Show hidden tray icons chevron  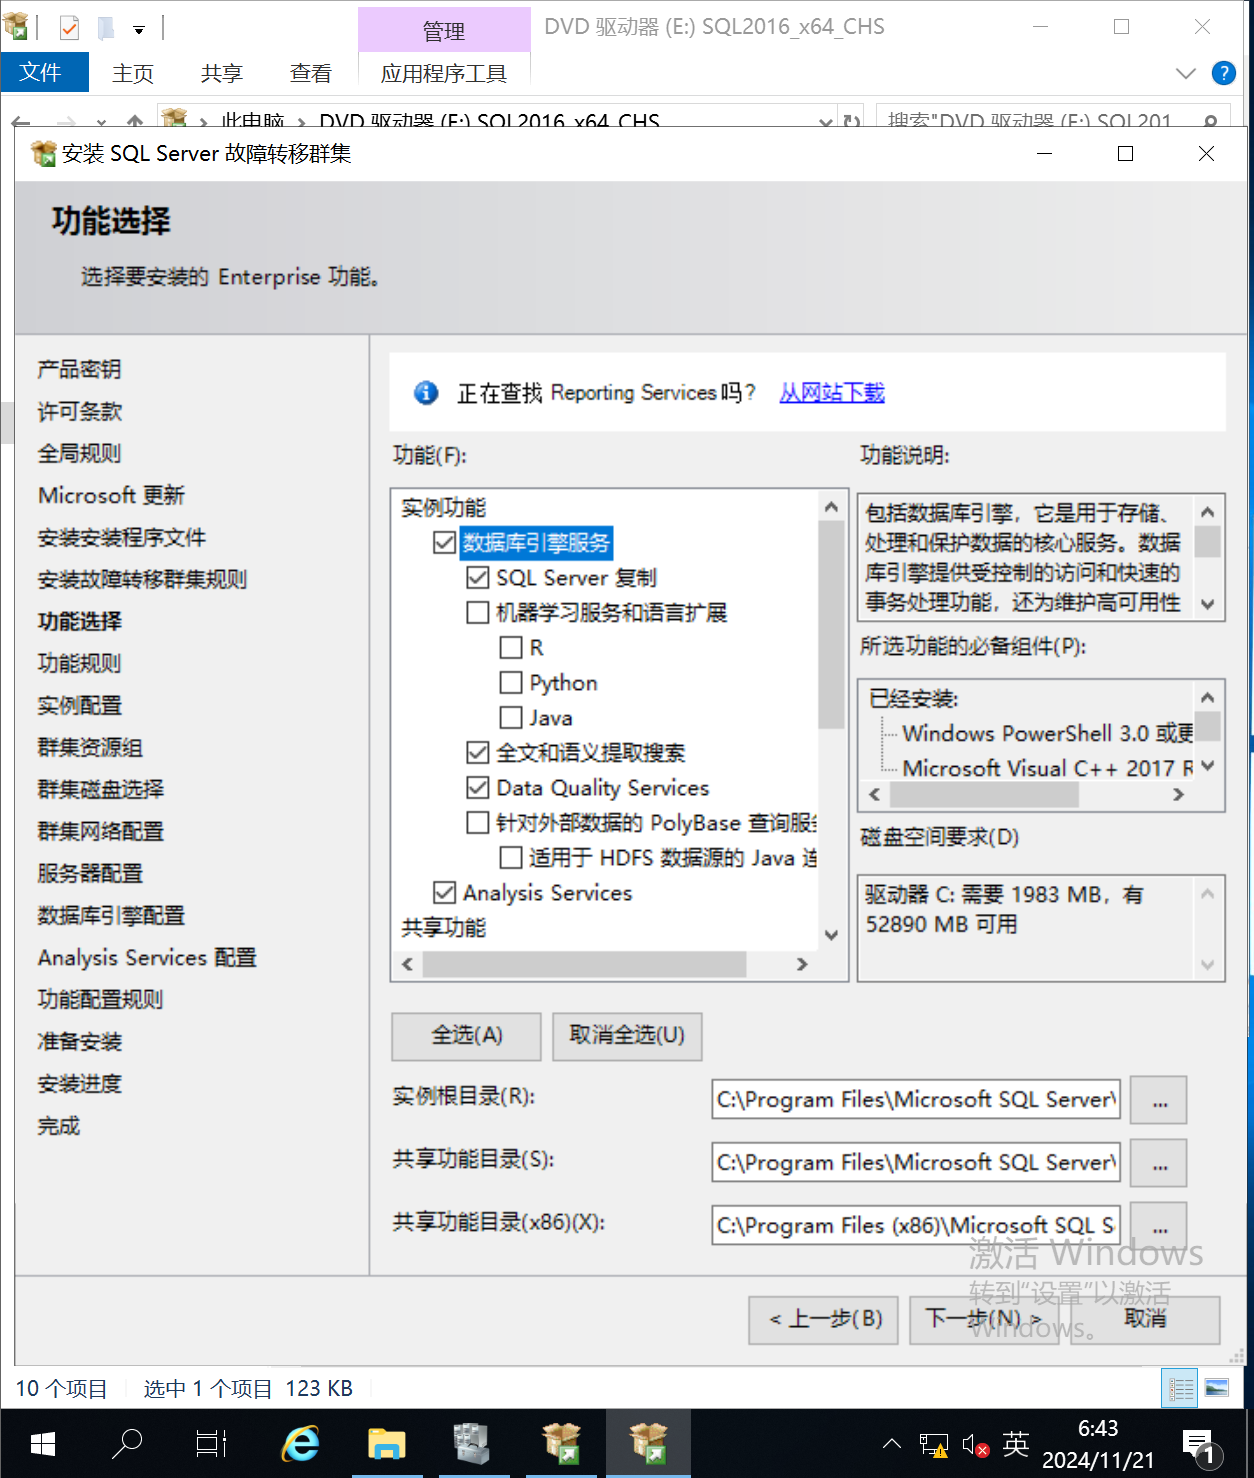tap(892, 1444)
